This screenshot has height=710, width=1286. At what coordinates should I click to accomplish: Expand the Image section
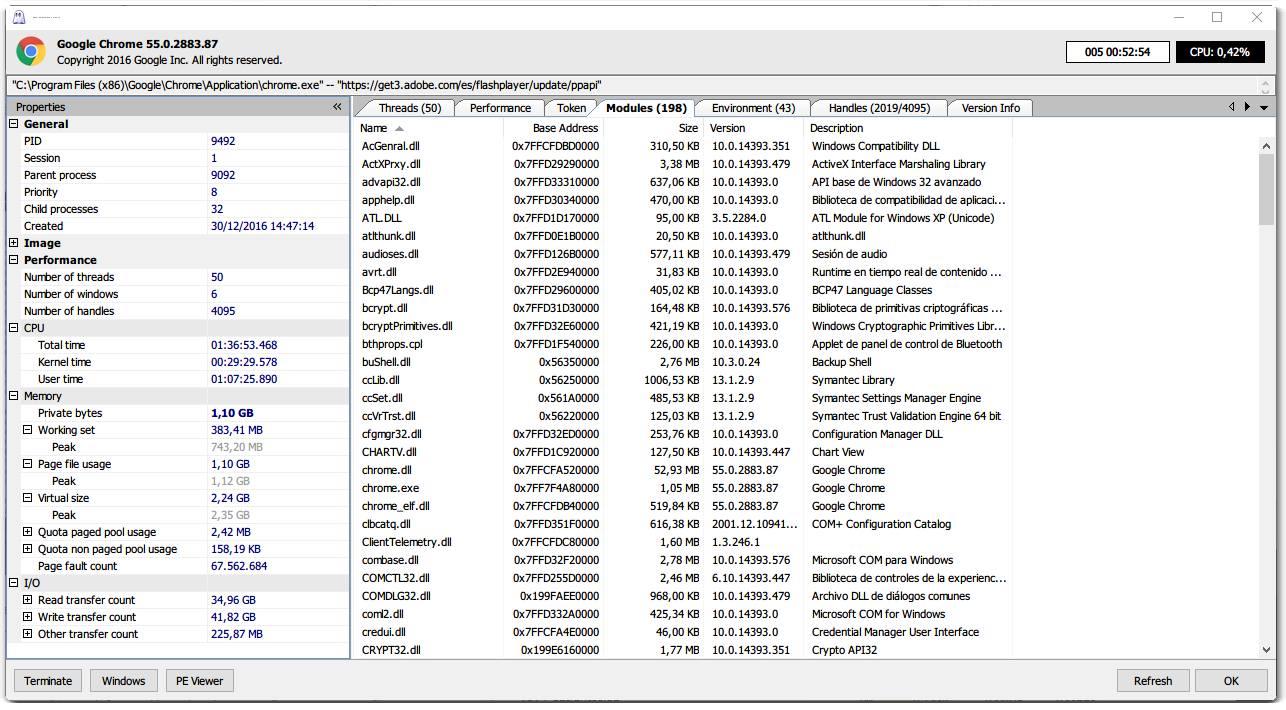pyautogui.click(x=14, y=243)
